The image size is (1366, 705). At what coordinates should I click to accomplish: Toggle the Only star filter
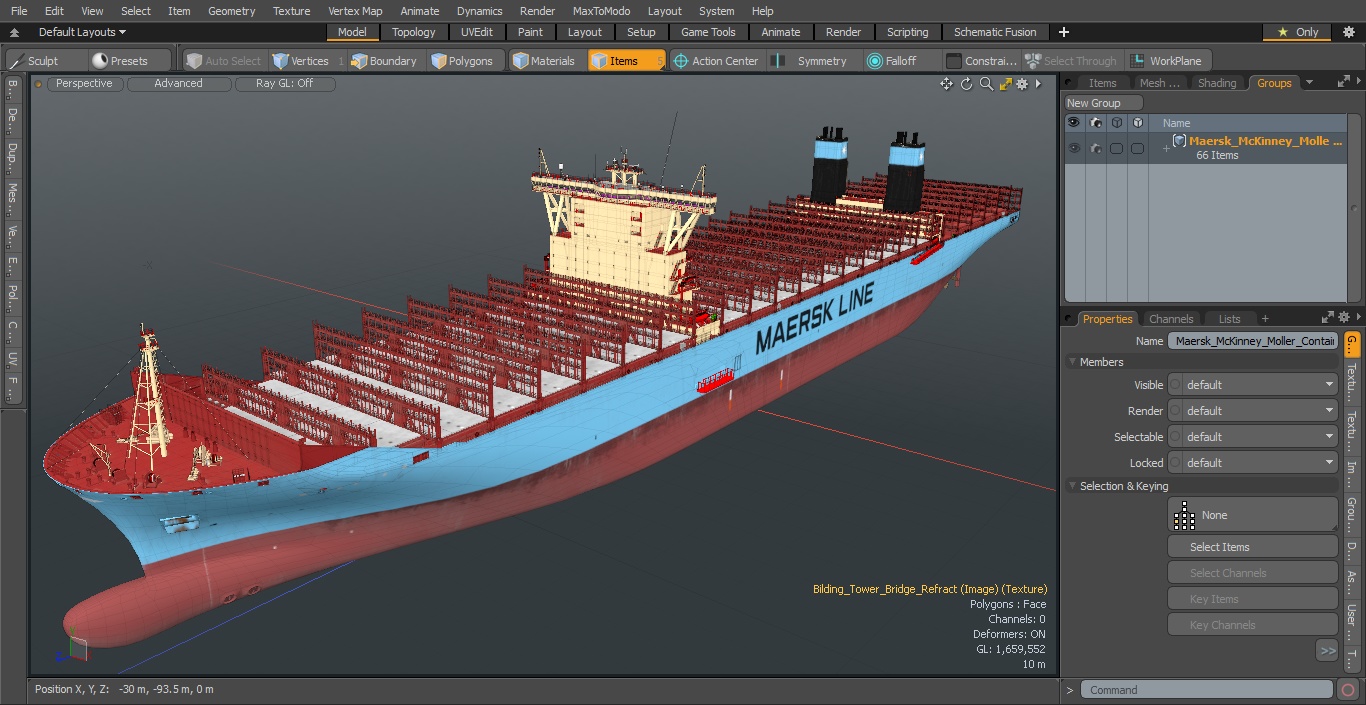(1298, 32)
